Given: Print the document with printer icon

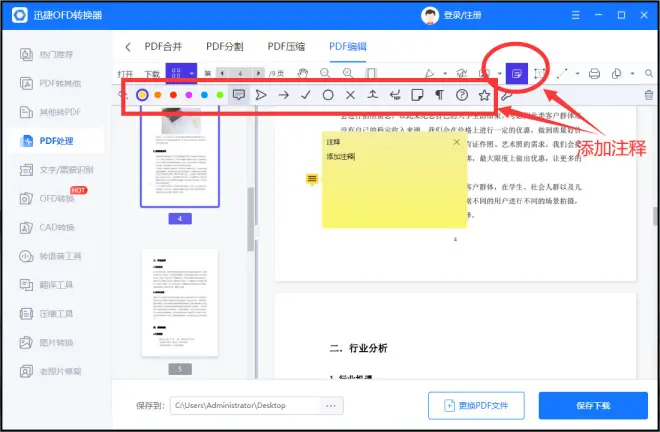Looking at the screenshot, I should coord(594,74).
